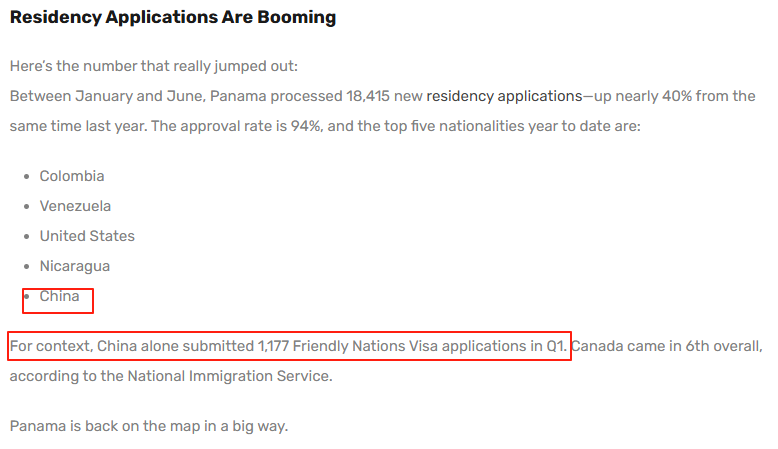The image size is (778, 449).
Task: Click the United States list entry
Action: 87,236
